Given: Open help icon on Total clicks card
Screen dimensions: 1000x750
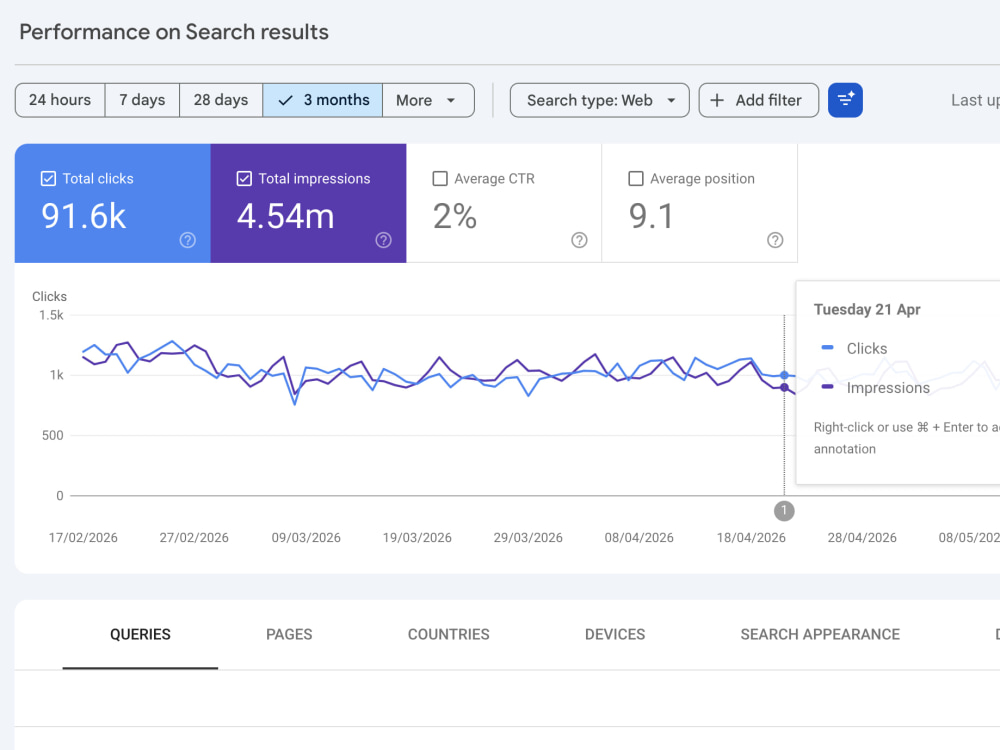Looking at the screenshot, I should 188,240.
